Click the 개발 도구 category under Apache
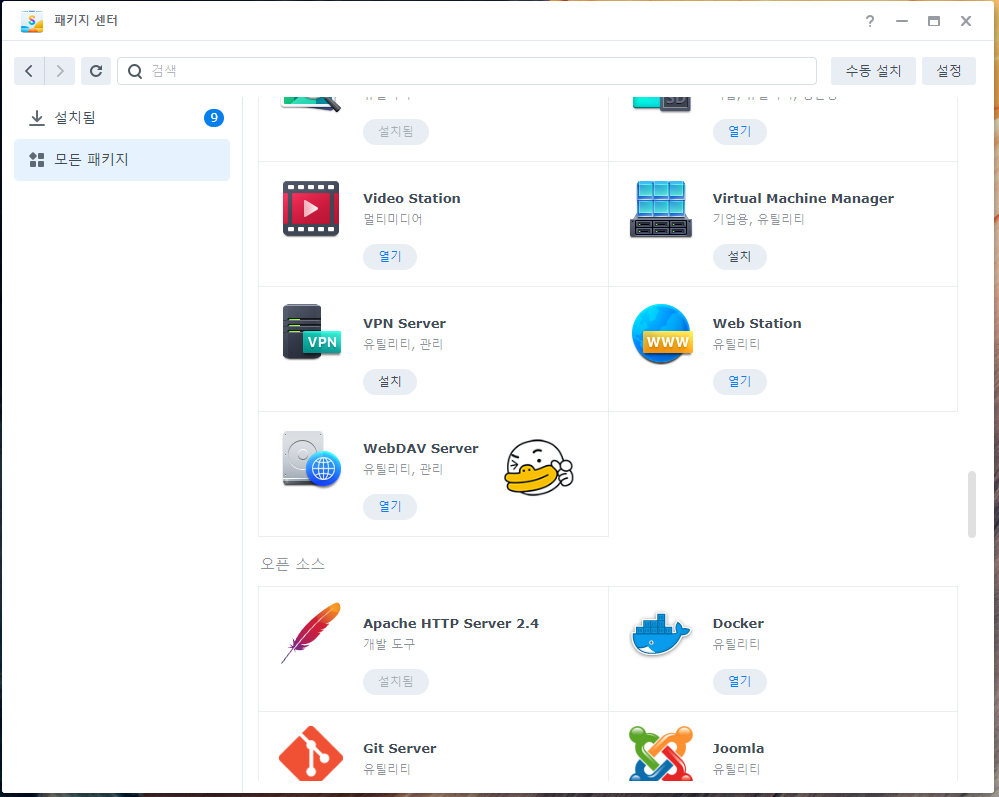Screen dimensions: 999x797 tap(389, 644)
